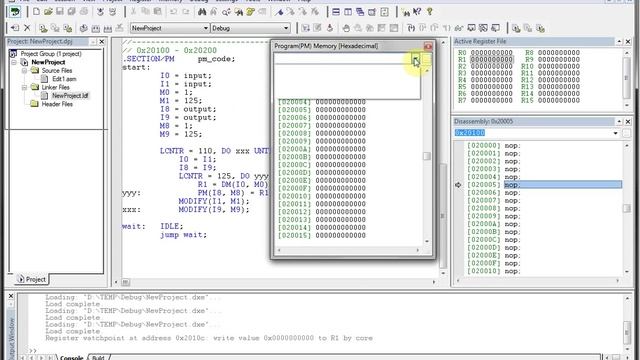640x360 pixels.
Task: Open the Debug configuration dropdown
Action: tap(286, 28)
